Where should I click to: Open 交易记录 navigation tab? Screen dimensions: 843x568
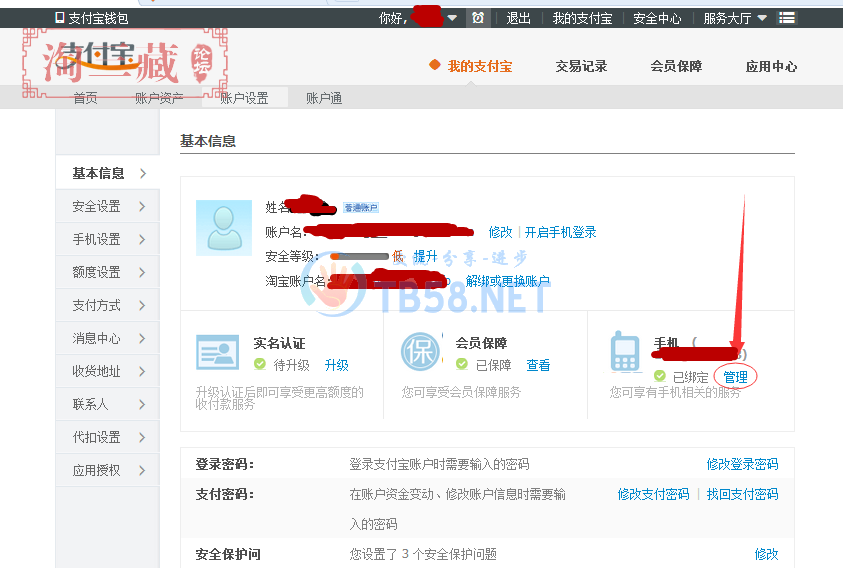tap(581, 67)
